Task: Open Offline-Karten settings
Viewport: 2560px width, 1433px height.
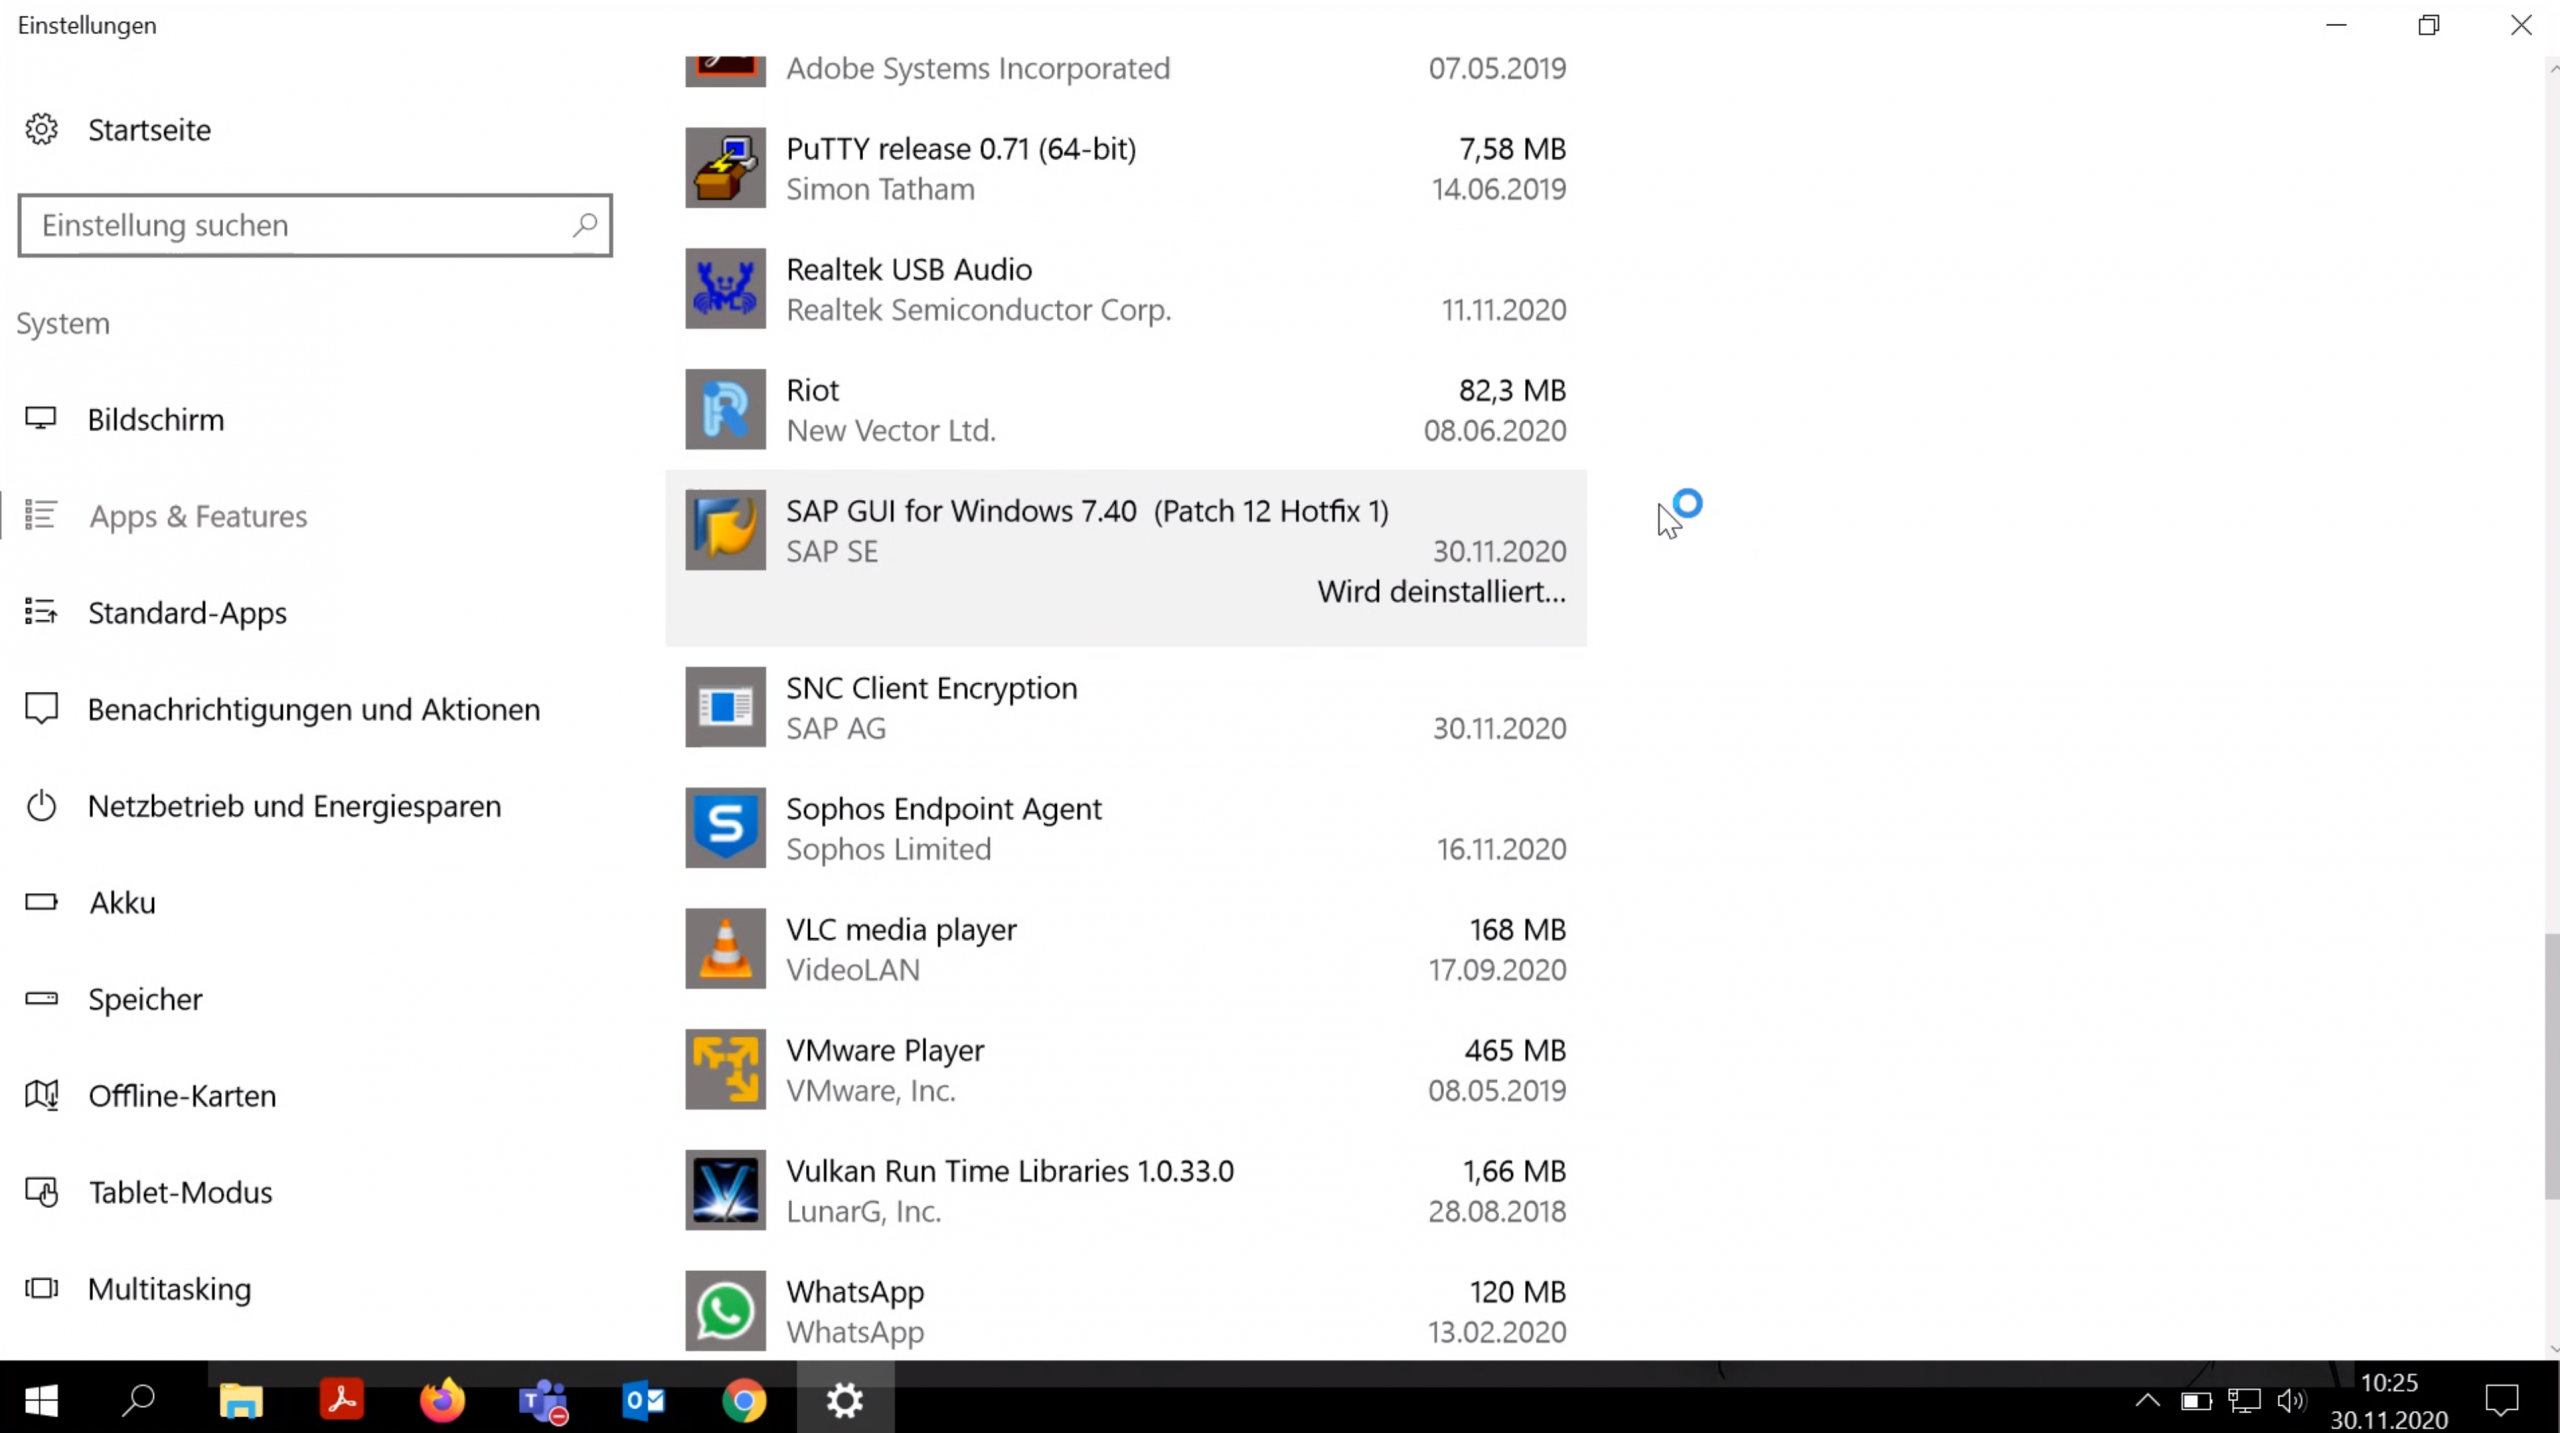Action: 182,1095
